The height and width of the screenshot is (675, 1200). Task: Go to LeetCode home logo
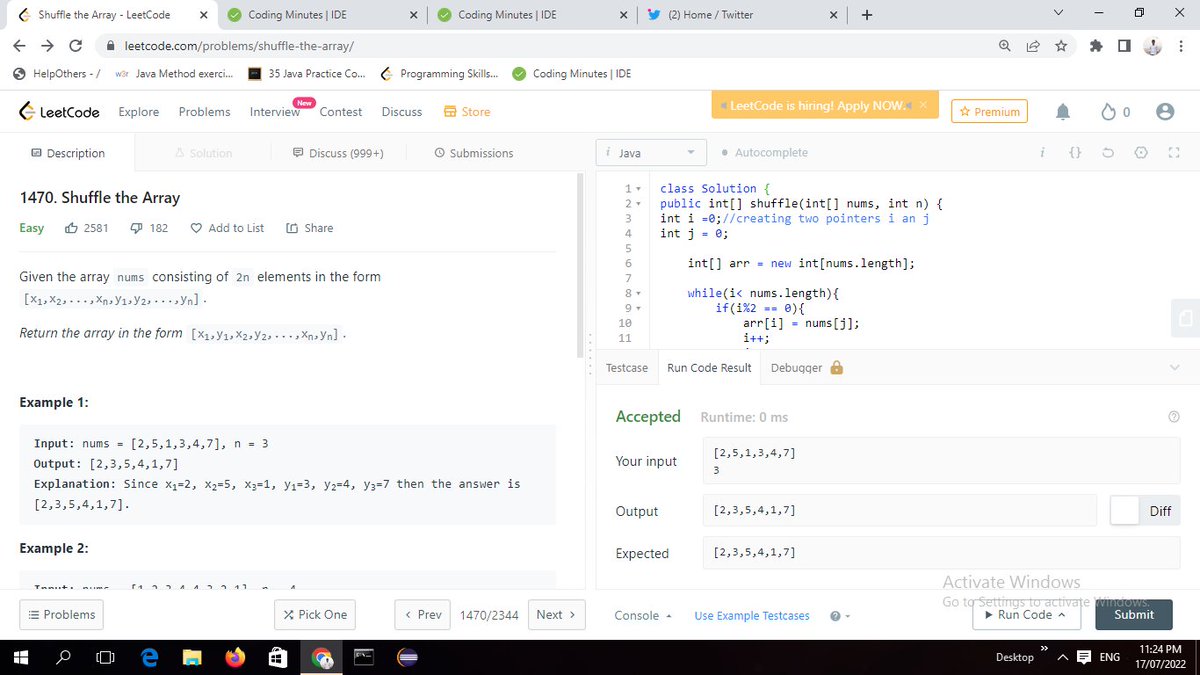[60, 112]
